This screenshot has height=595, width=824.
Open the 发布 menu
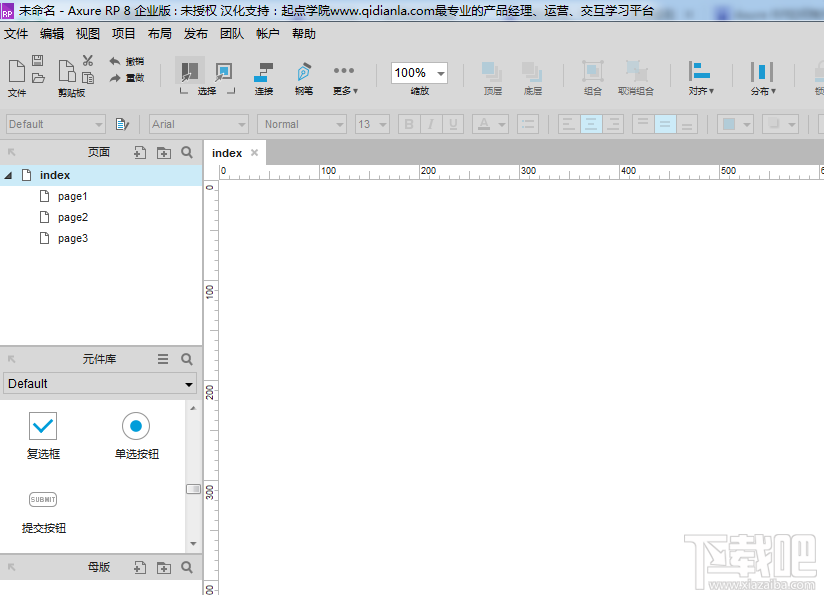(x=195, y=34)
